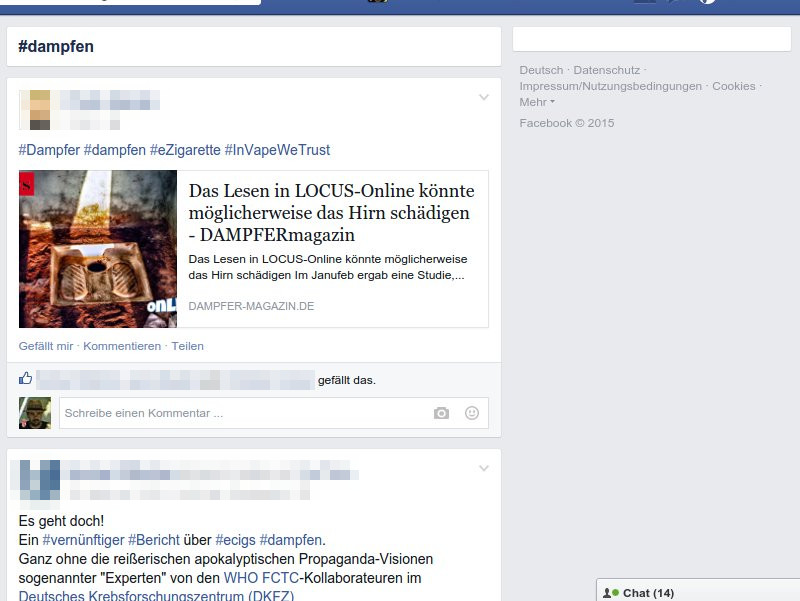
Task: Expand the second post's options chevron
Action: (484, 469)
